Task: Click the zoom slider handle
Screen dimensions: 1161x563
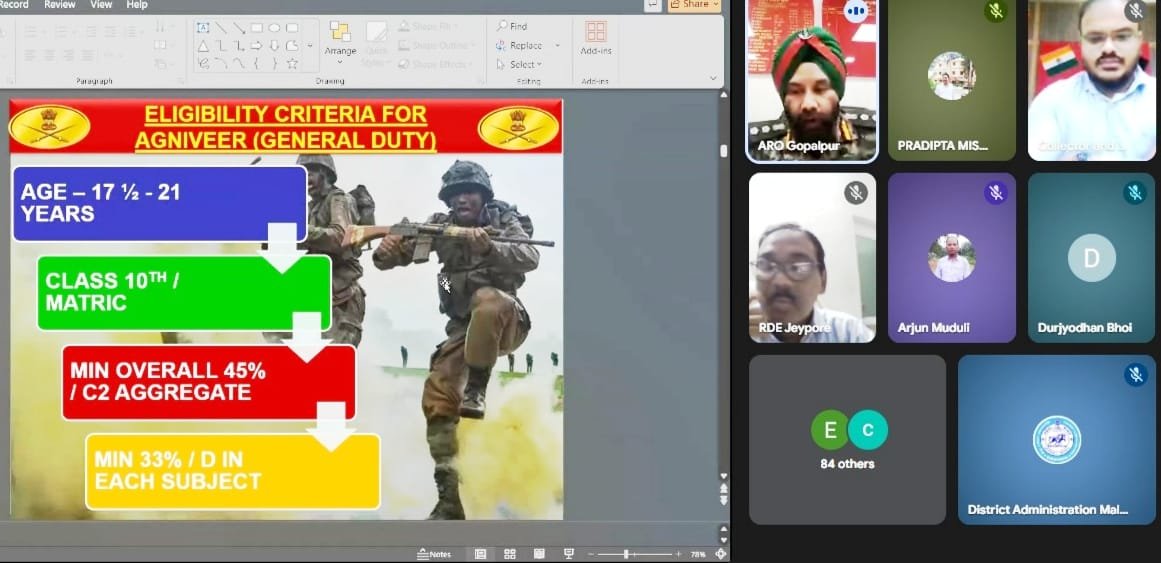Action: pyautogui.click(x=626, y=554)
